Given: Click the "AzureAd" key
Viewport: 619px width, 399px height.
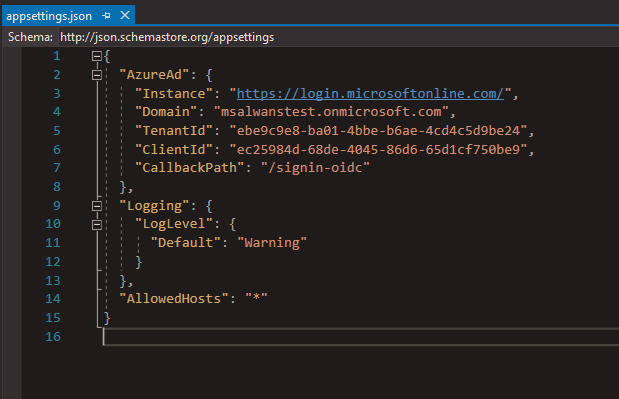Looking at the screenshot, I should tap(154, 75).
